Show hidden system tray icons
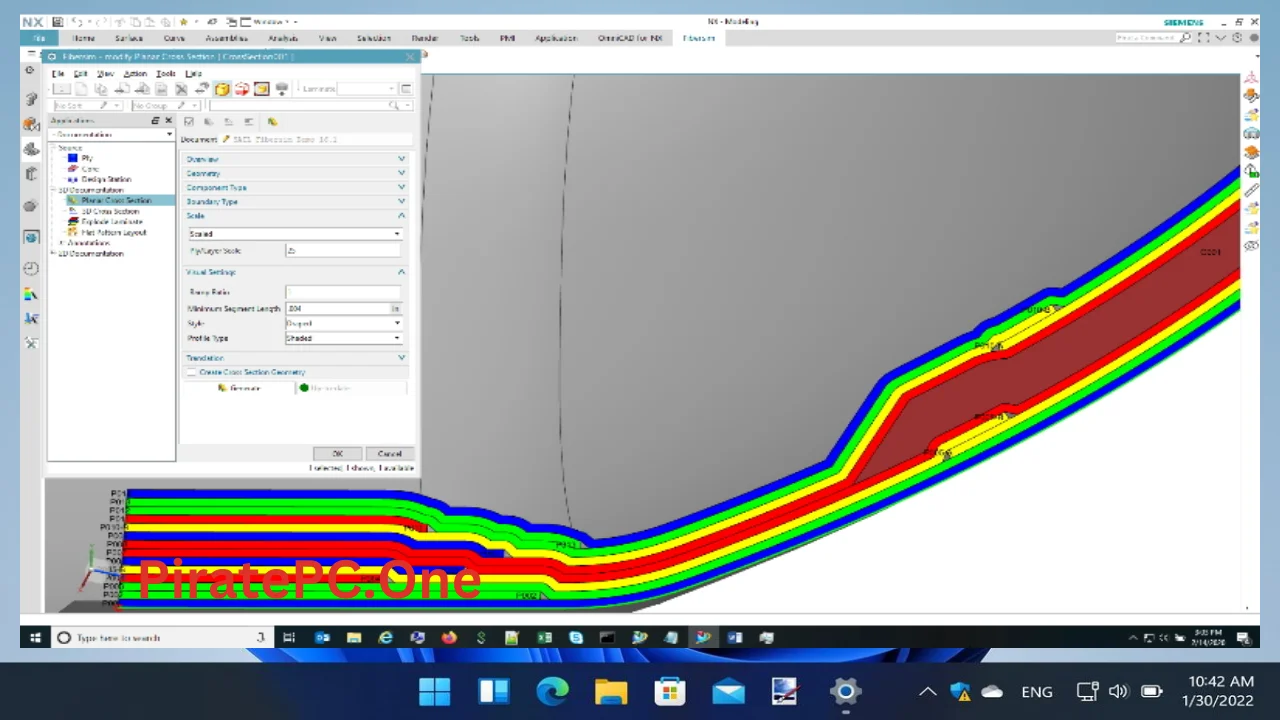 [x=928, y=691]
